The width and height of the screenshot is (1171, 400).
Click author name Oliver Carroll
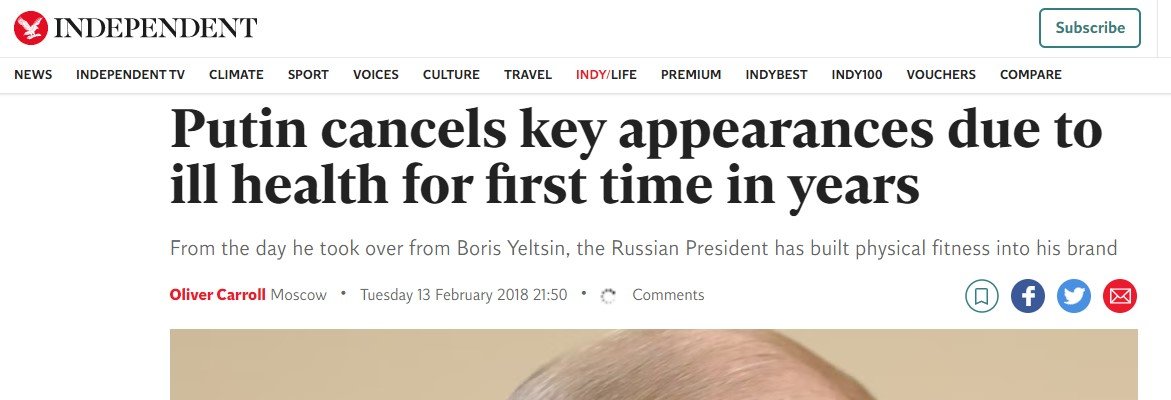(218, 295)
